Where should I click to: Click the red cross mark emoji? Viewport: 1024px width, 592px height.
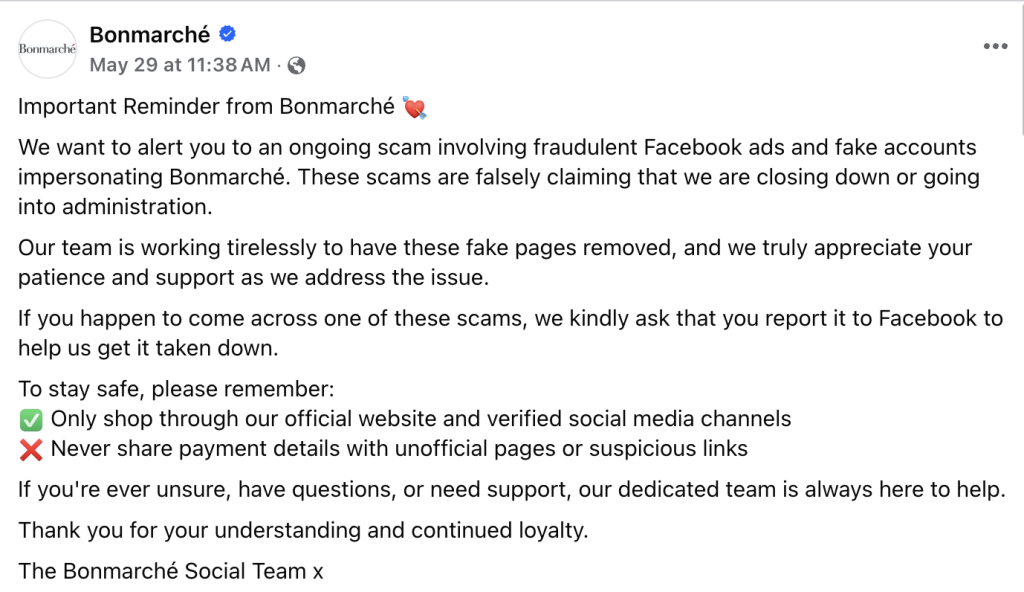click(31, 450)
